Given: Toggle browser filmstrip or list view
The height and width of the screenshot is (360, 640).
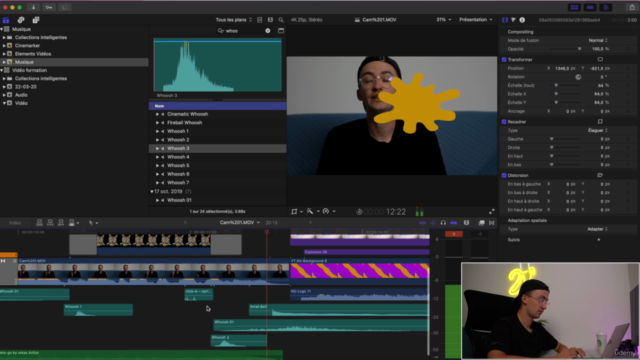Looking at the screenshot, I should tap(260, 20).
